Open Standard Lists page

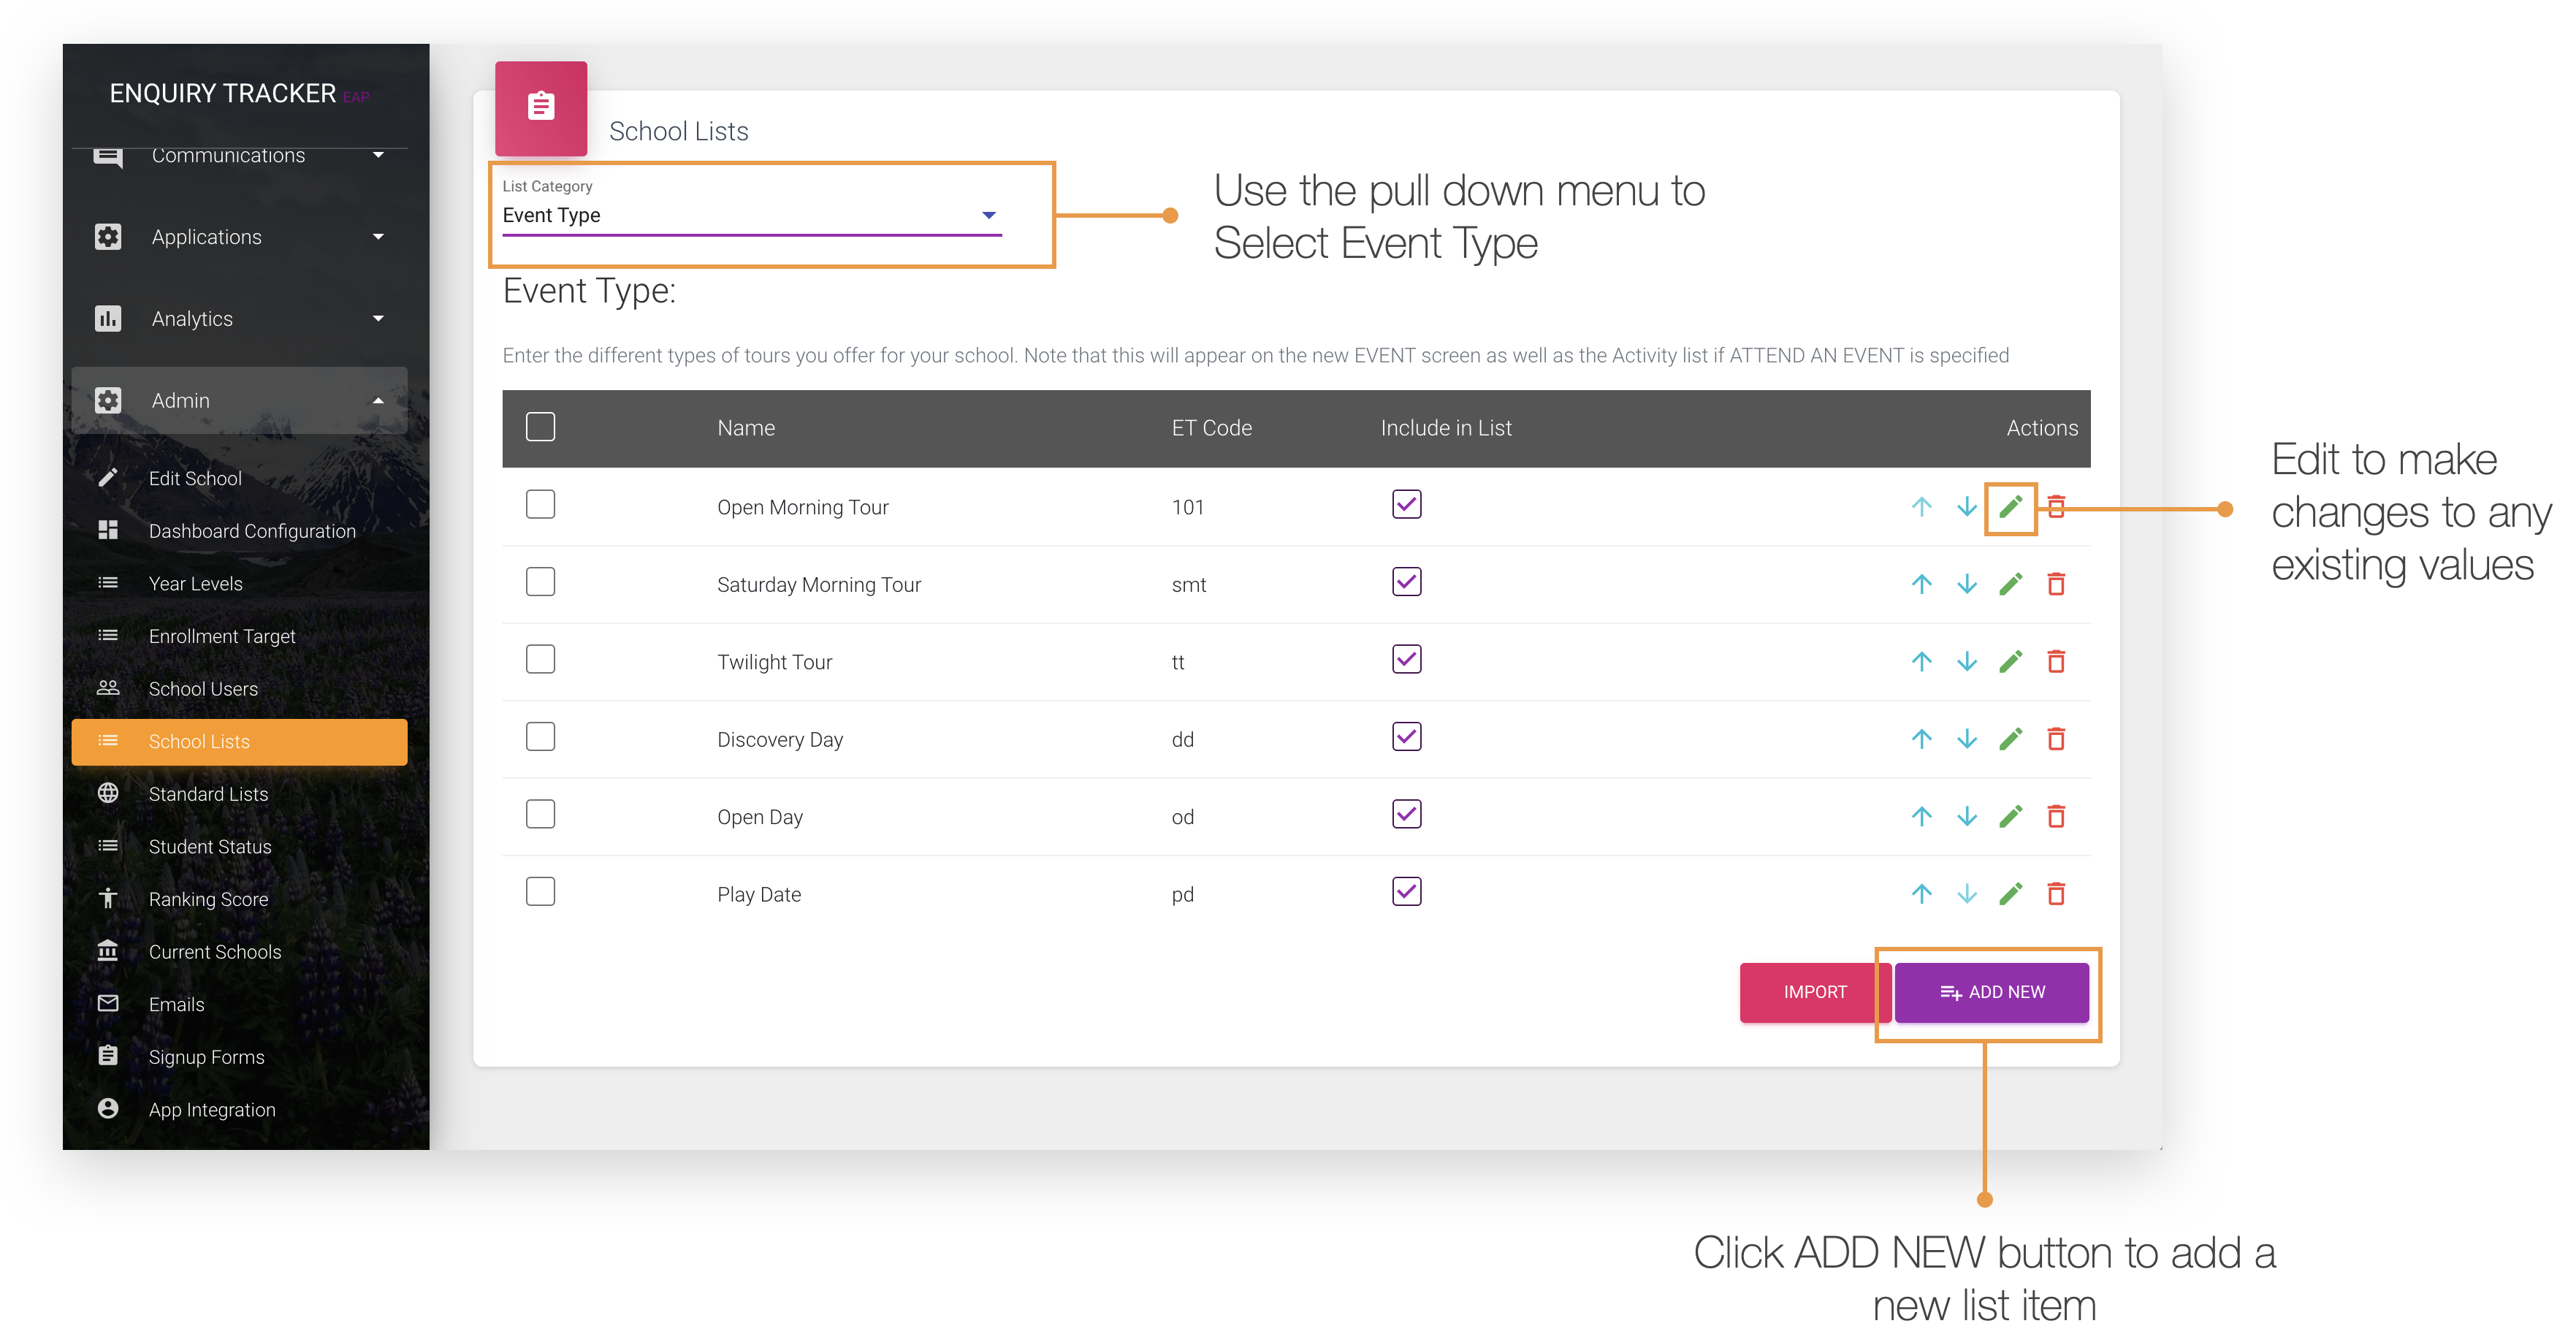[x=240, y=794]
